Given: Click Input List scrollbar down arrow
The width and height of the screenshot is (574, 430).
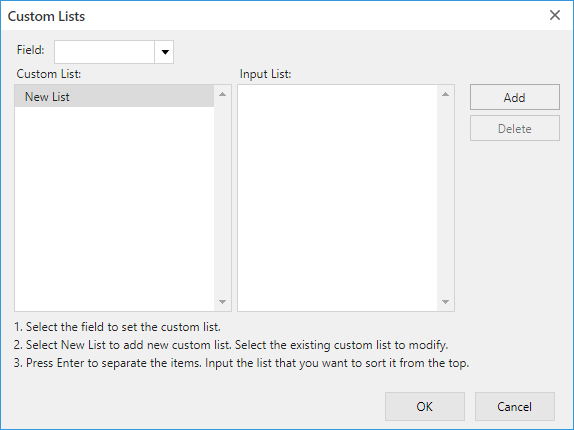Looking at the screenshot, I should tap(446, 302).
